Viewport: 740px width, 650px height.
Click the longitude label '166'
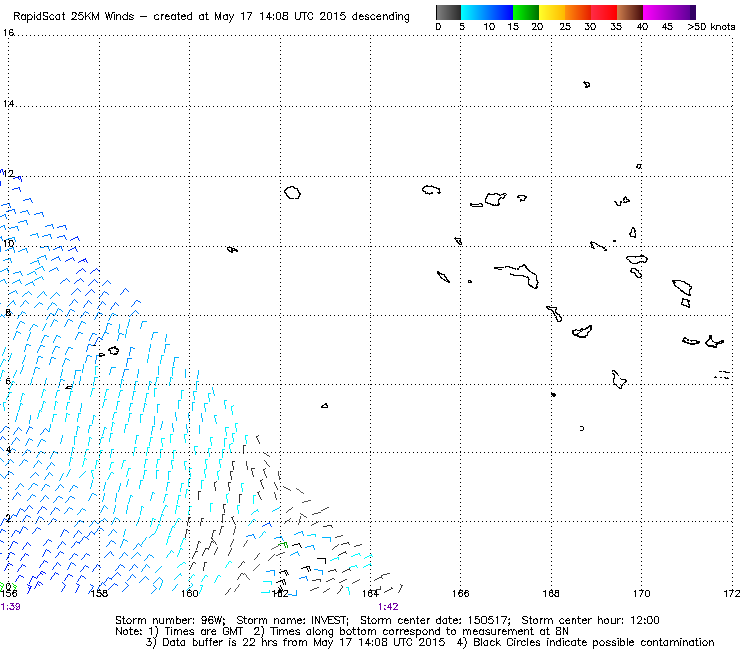[x=461, y=593]
